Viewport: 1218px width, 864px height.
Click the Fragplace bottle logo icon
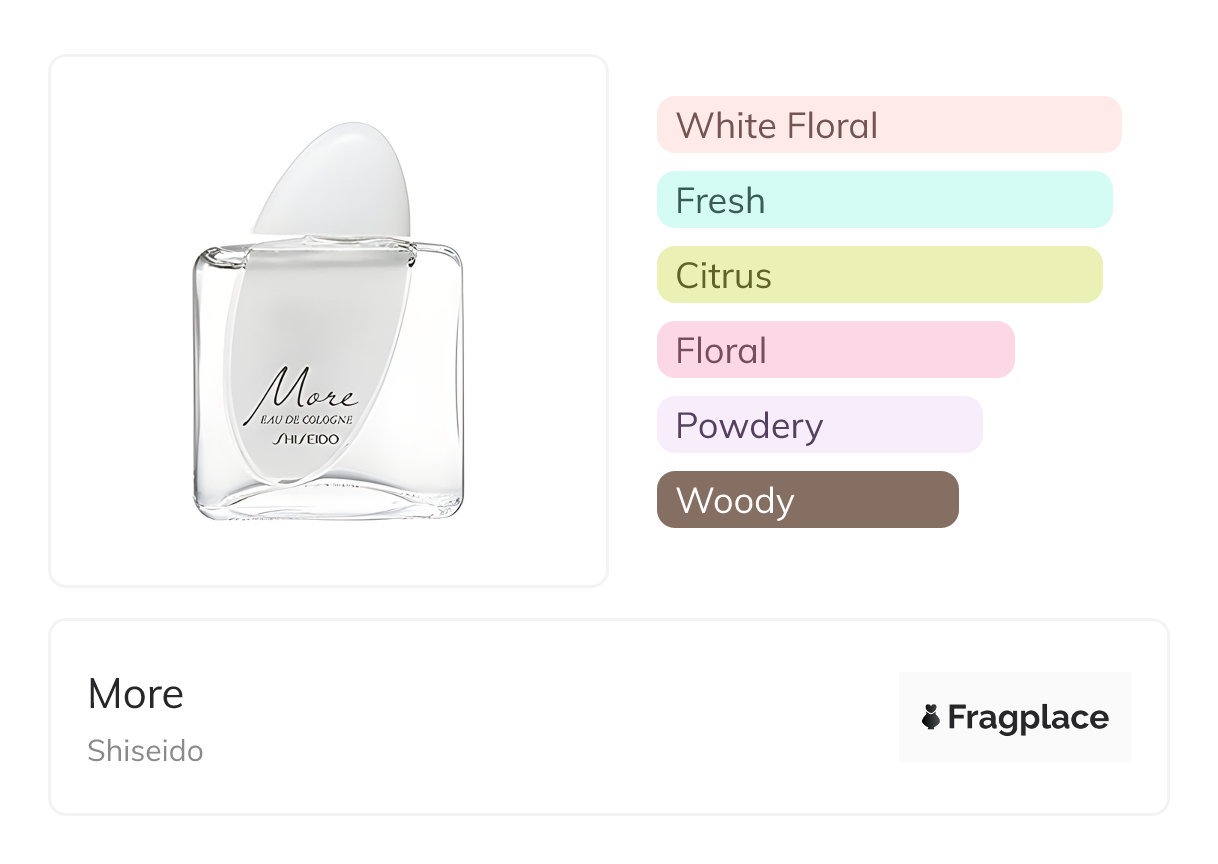[x=931, y=717]
